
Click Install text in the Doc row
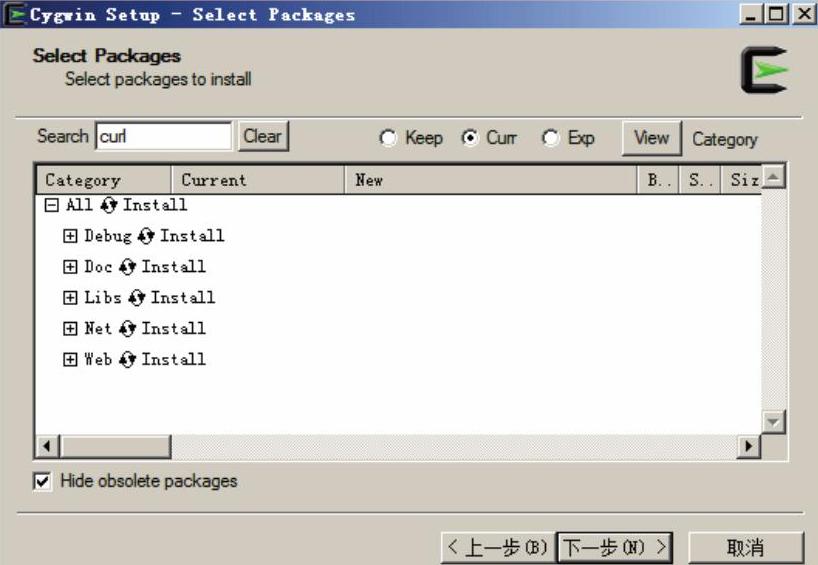(x=174, y=267)
